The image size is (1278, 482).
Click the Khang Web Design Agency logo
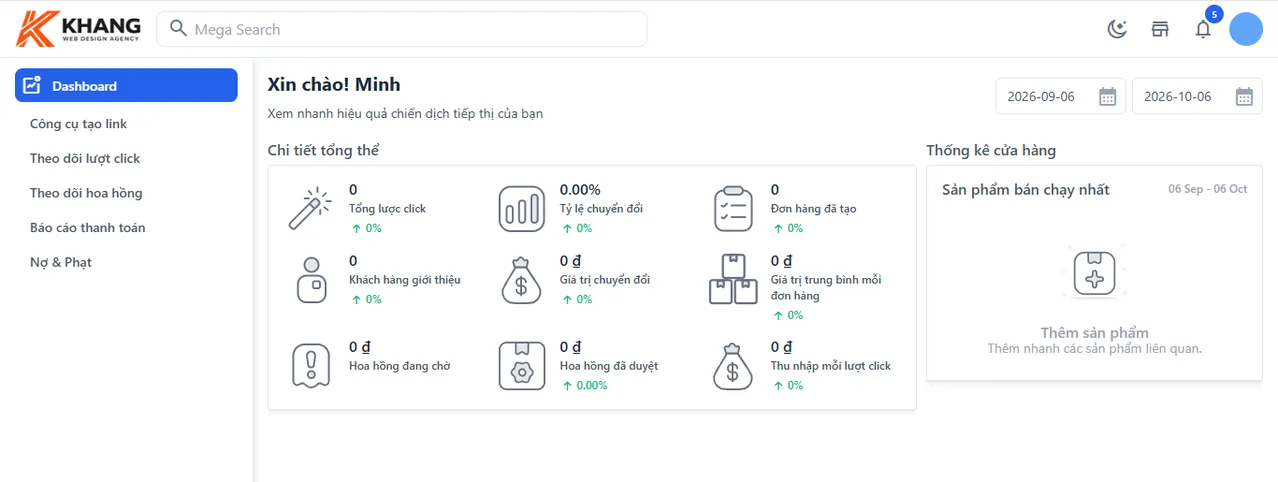point(78,29)
